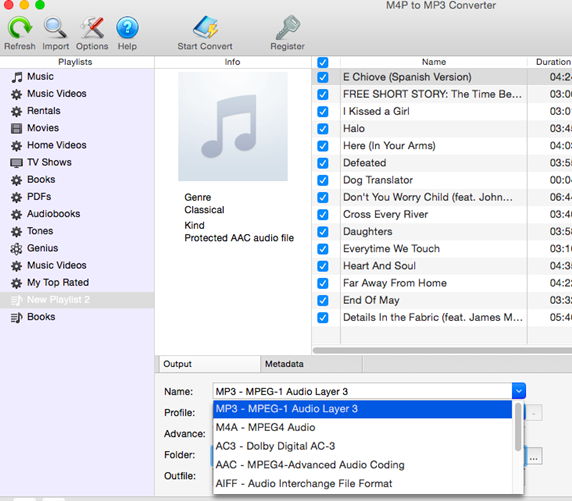The width and height of the screenshot is (572, 501).
Task: Click the film icon beside Movies
Action: [16, 128]
